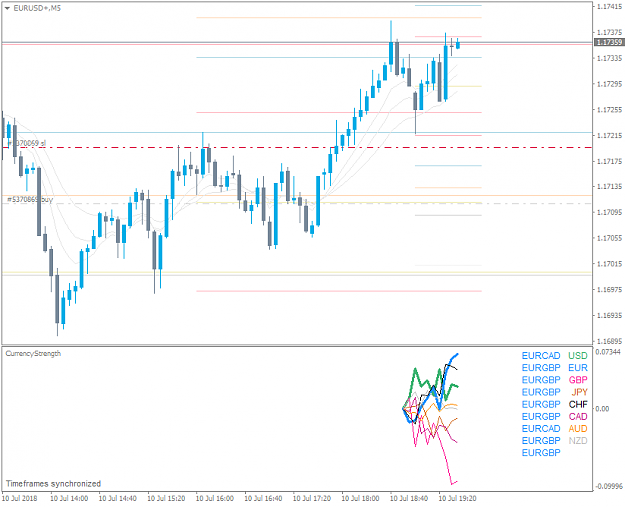The width and height of the screenshot is (625, 507).
Task: Select CAD in the currency strength legend
Action: point(578,417)
